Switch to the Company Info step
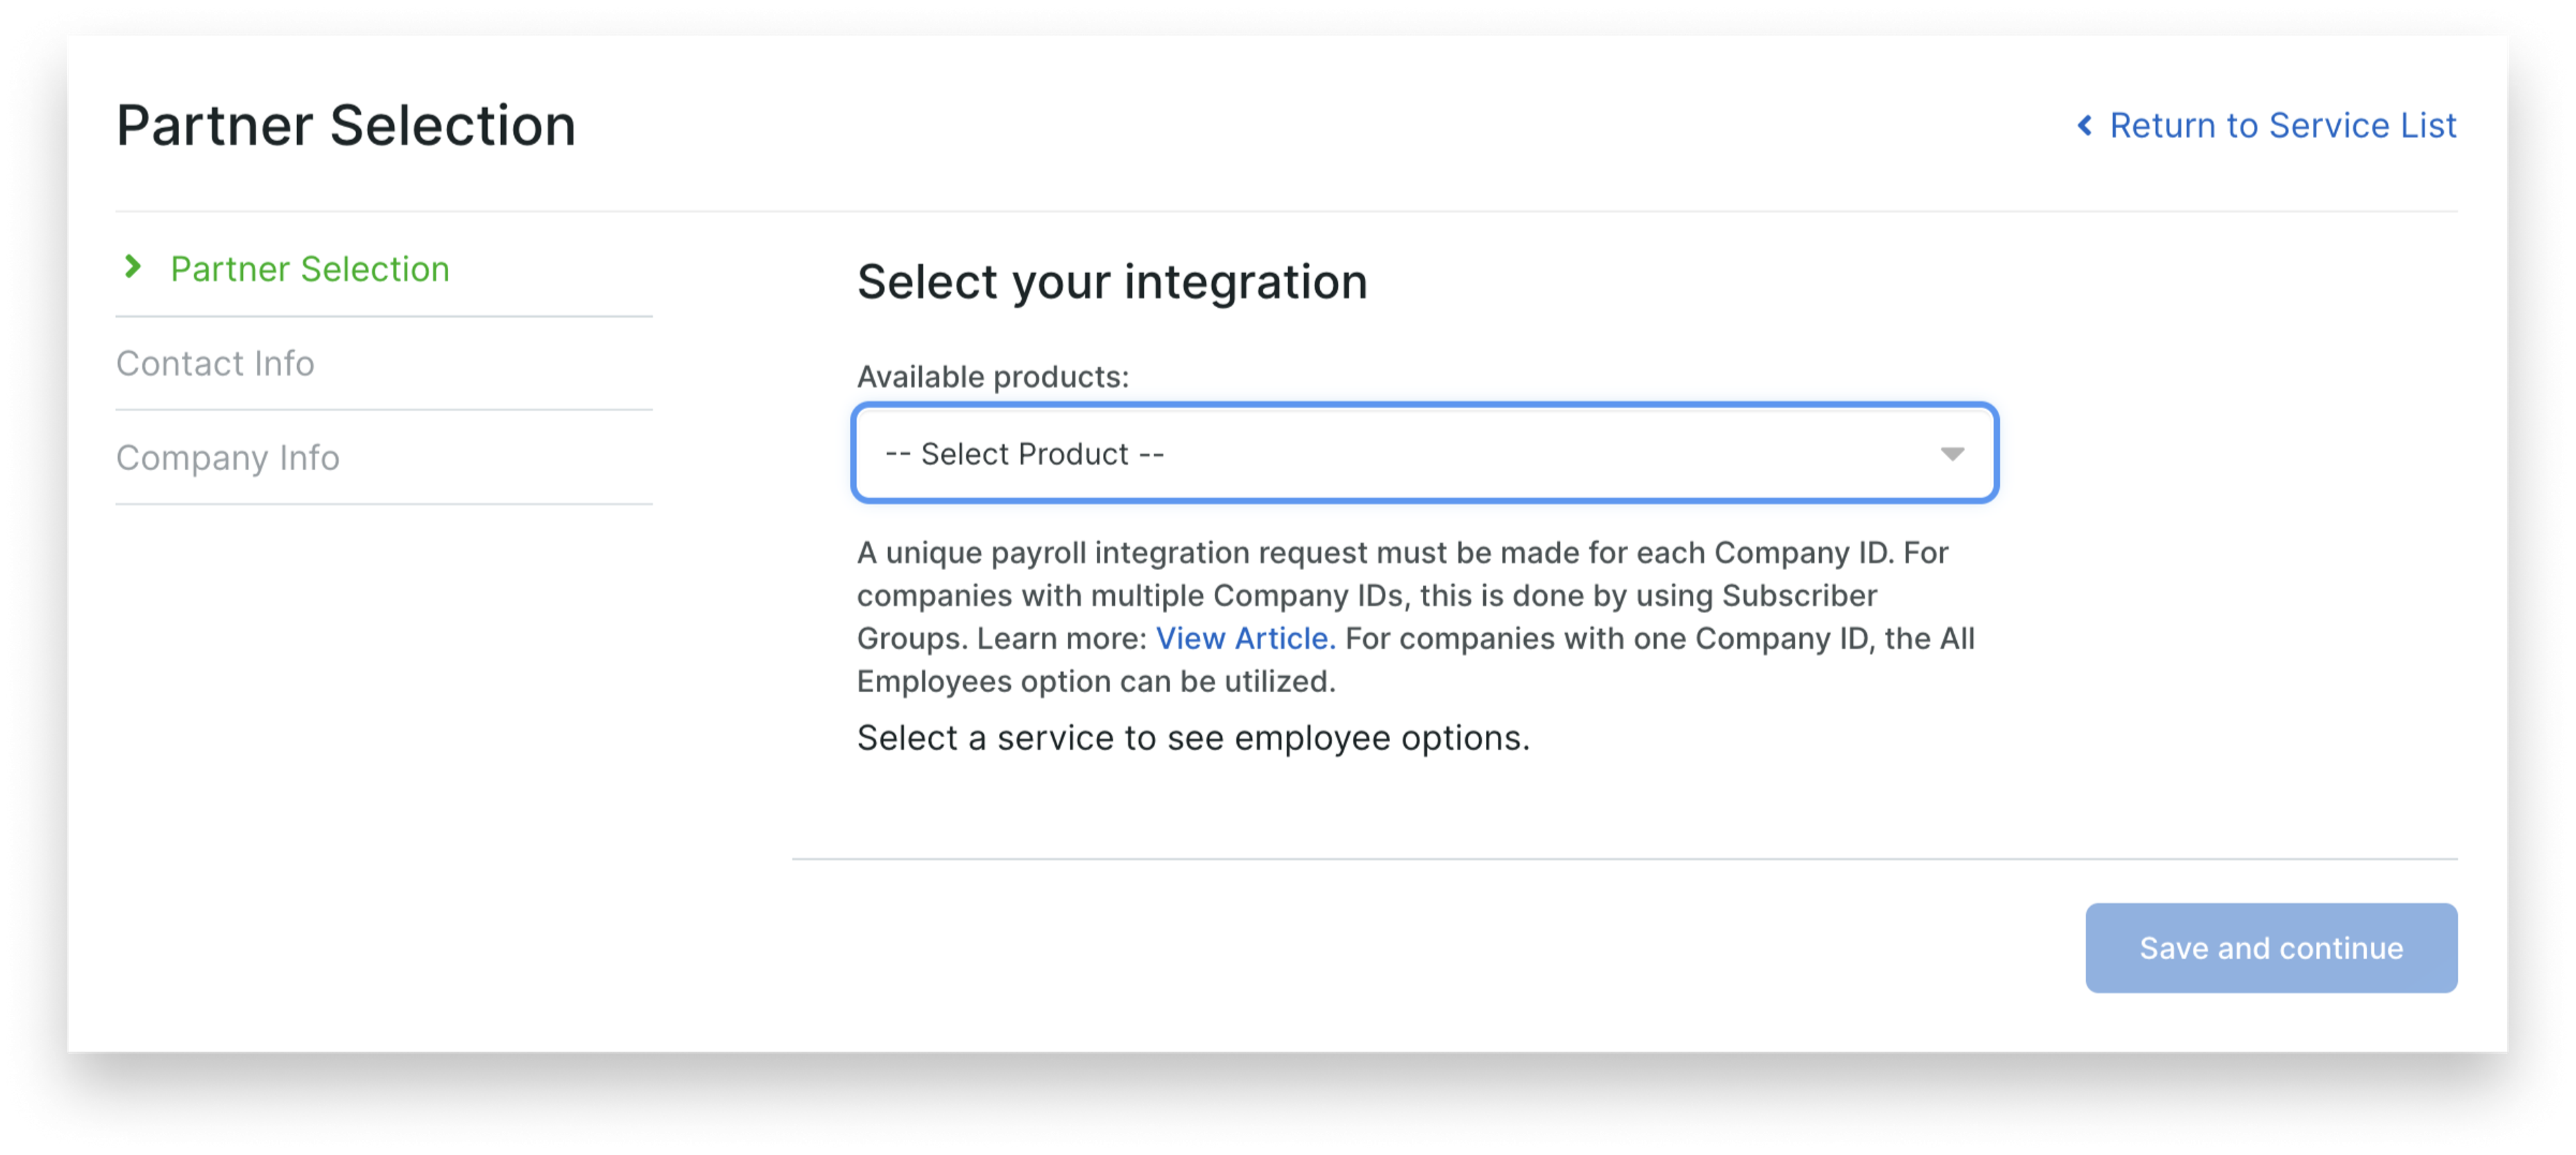The width and height of the screenshot is (2576, 1155). tap(228, 457)
